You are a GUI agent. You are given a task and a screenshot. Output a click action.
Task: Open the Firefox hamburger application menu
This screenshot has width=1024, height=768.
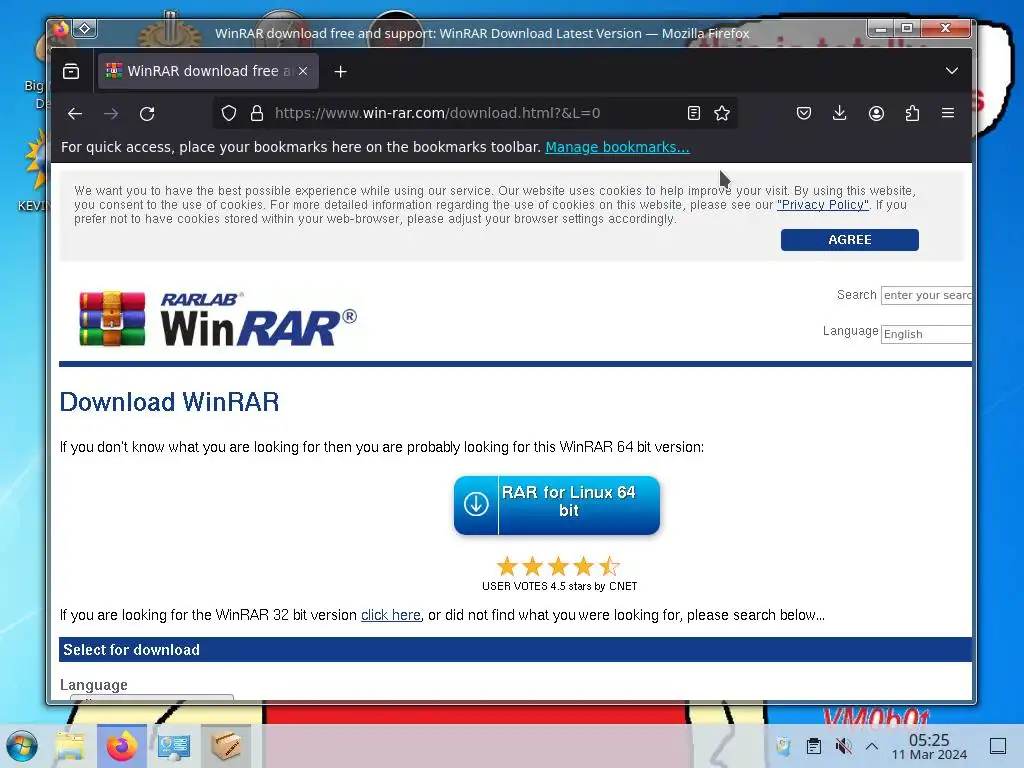pyautogui.click(x=948, y=114)
